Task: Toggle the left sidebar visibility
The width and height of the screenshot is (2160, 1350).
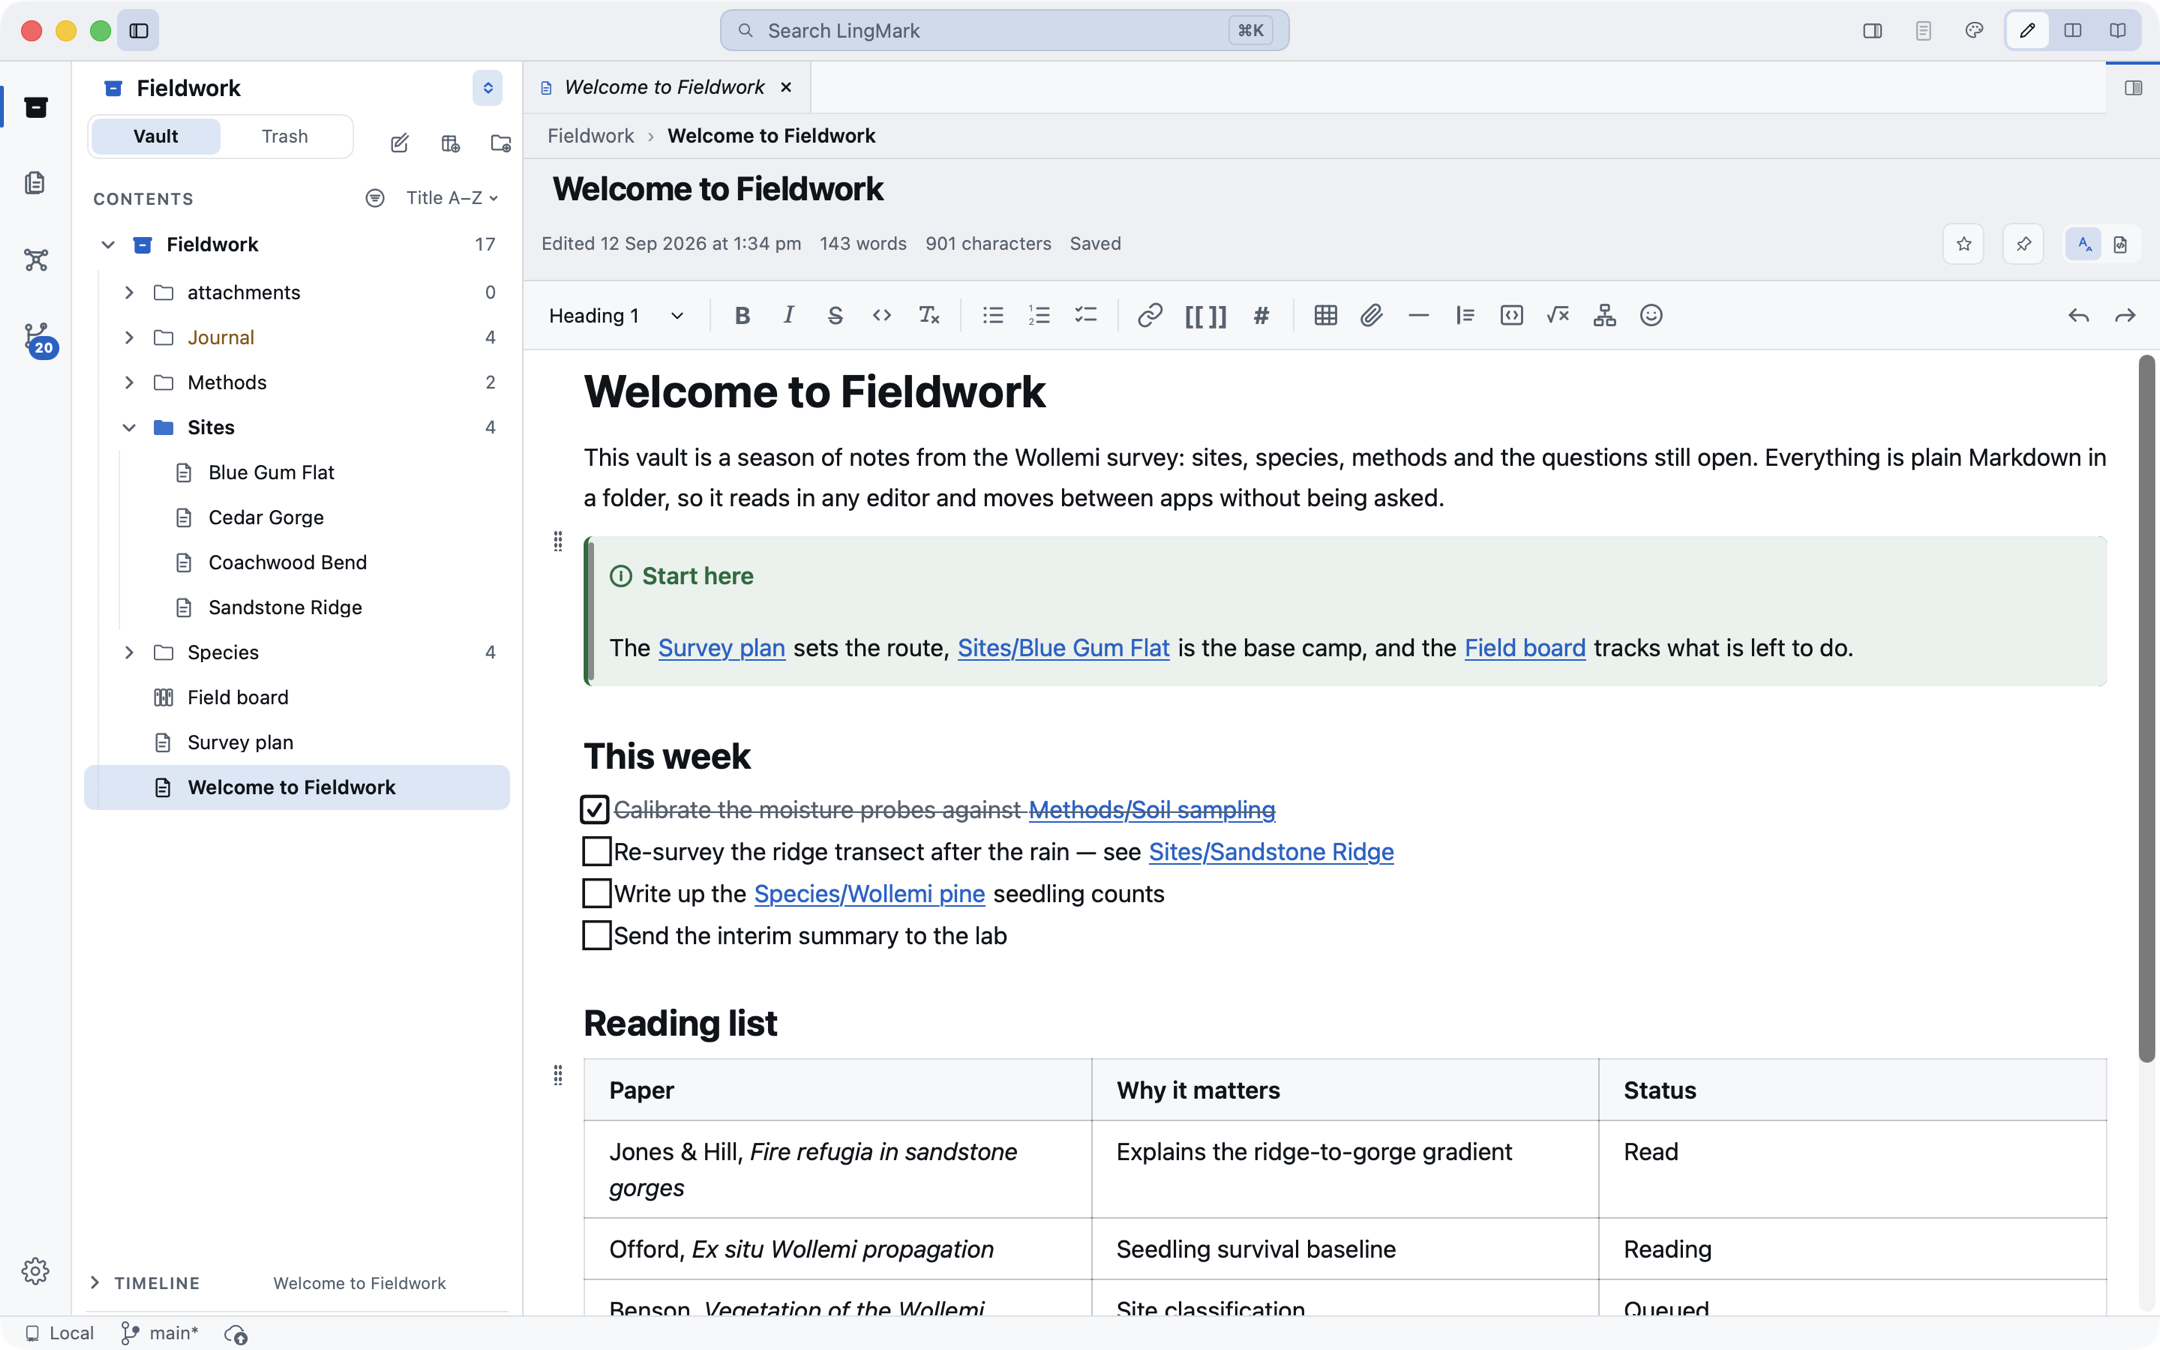Action: pyautogui.click(x=139, y=30)
